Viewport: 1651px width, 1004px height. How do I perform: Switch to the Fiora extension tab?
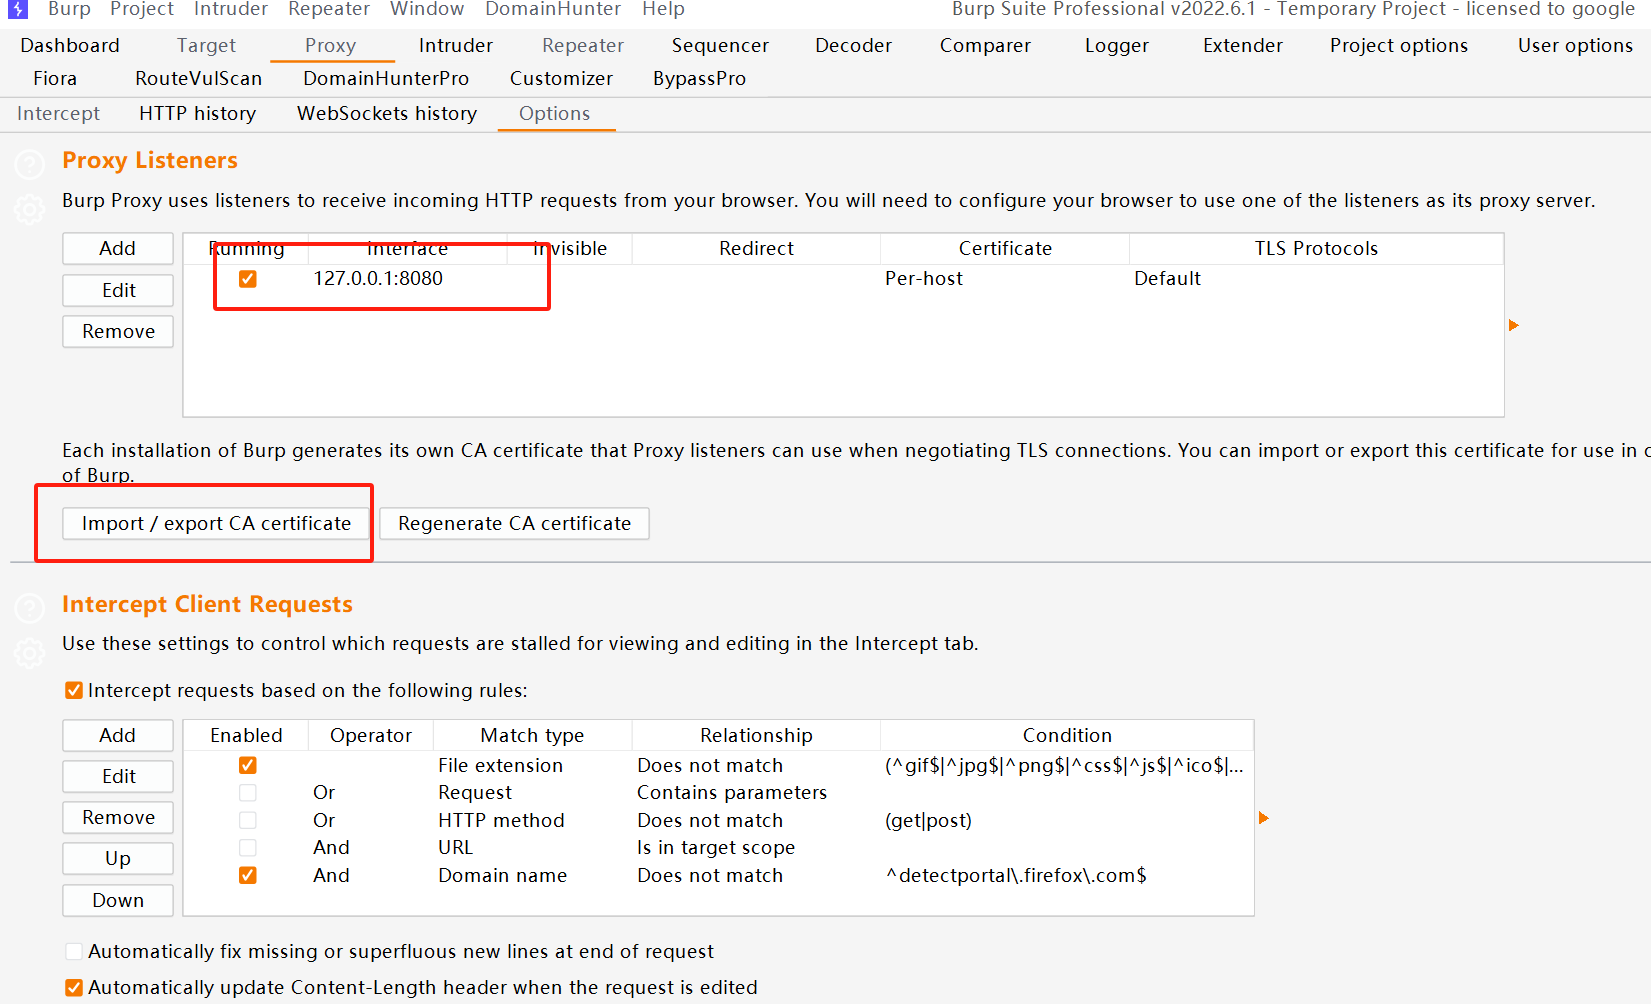pos(55,78)
